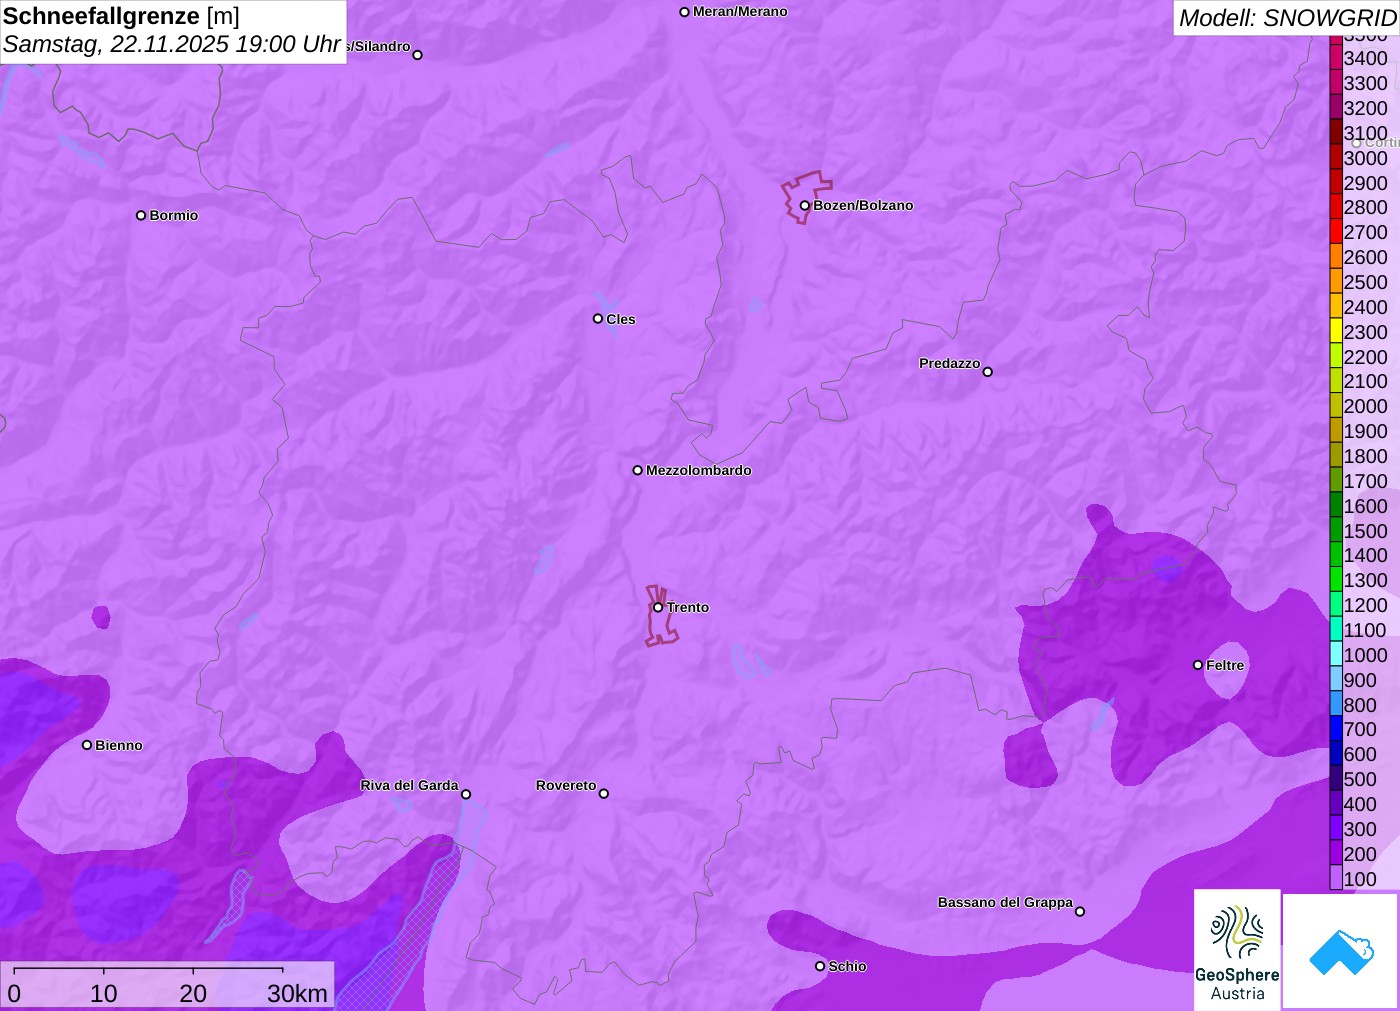Screen dimensions: 1400x1011
Task: Select the Mezzolombardo marker
Action: pyautogui.click(x=637, y=470)
